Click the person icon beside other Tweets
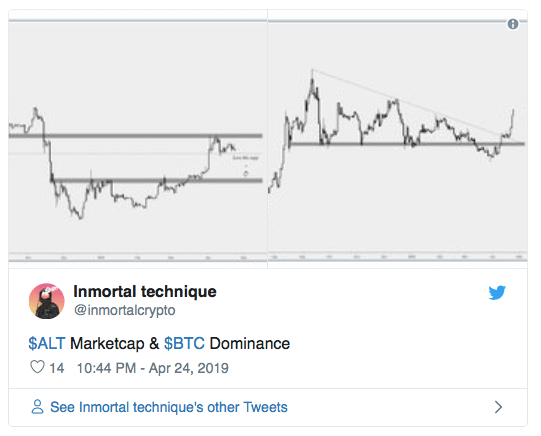 click(37, 407)
